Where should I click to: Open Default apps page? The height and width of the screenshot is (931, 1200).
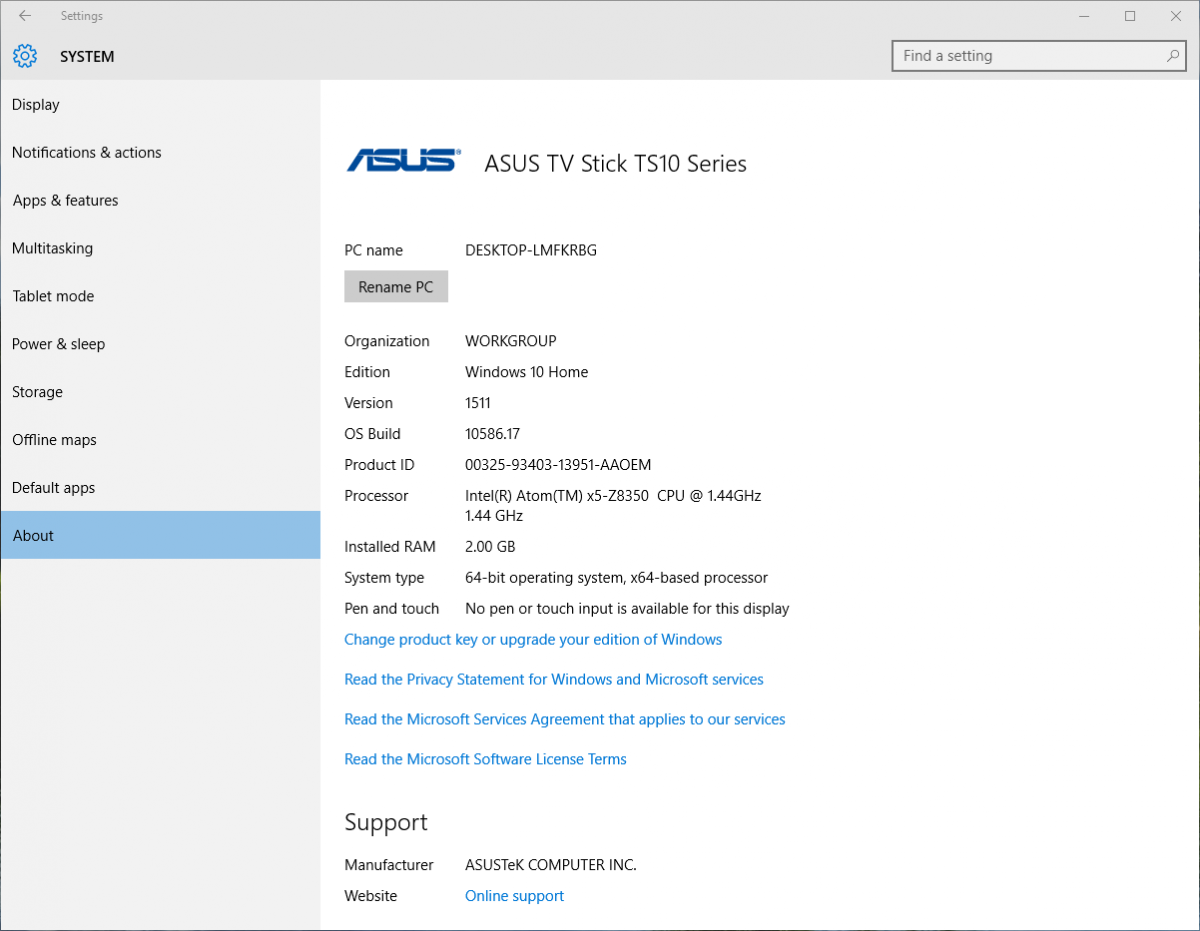(x=160, y=488)
